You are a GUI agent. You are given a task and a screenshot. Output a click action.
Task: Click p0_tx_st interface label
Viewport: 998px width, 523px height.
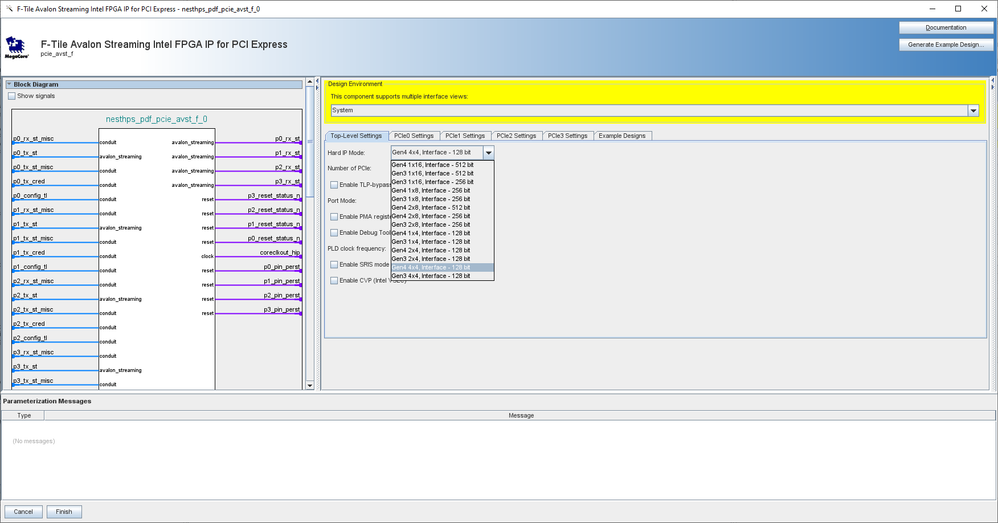[x=25, y=153]
